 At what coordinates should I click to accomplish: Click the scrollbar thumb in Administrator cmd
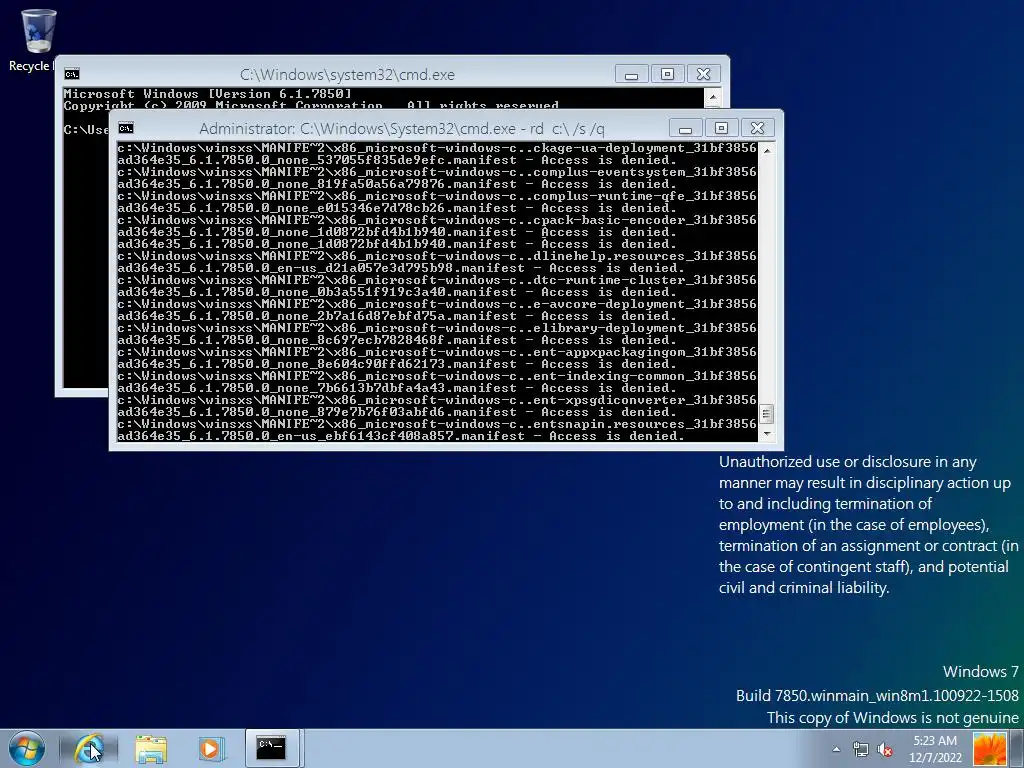pos(767,414)
